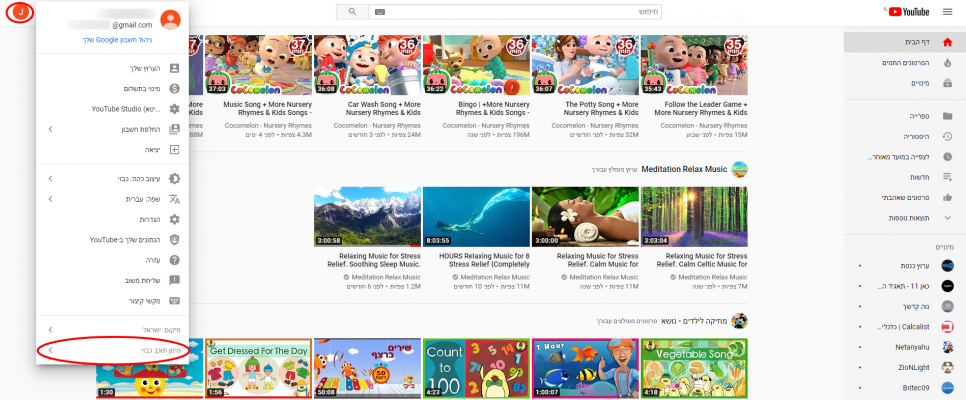This screenshot has height=400, width=966.
Task: Open Get Dressed For The Day thumbnail
Action: [258, 368]
